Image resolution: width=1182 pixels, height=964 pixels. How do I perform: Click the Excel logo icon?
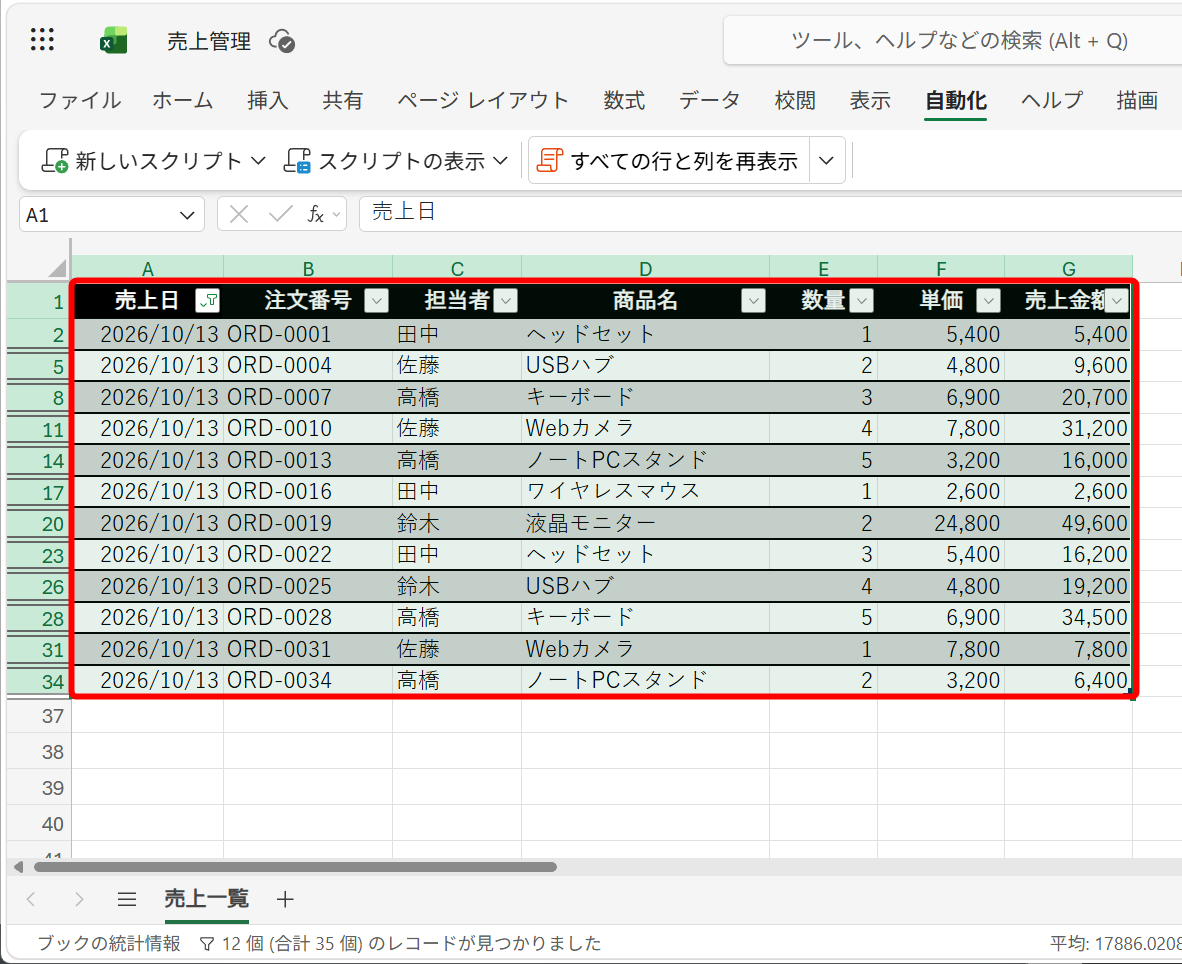tap(114, 41)
